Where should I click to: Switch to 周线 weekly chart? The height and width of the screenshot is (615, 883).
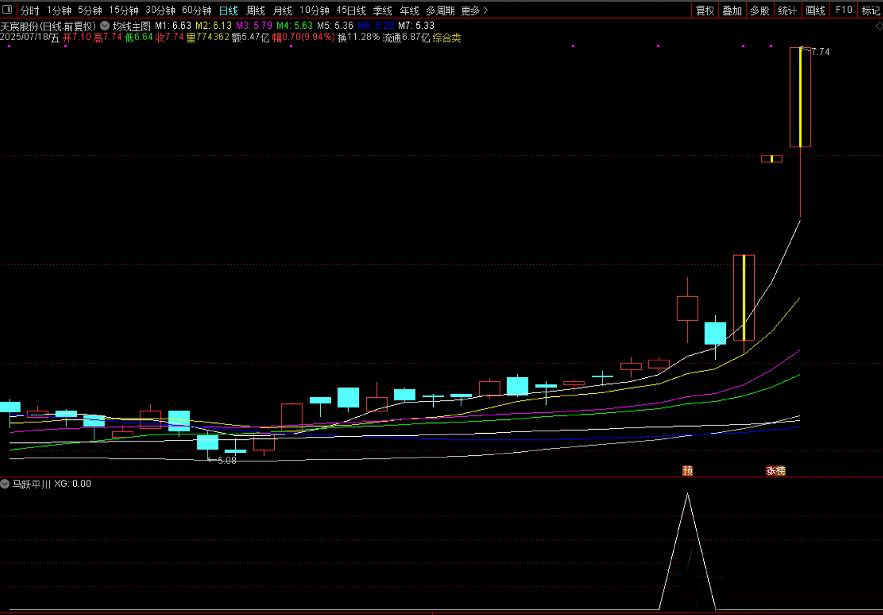tap(256, 11)
